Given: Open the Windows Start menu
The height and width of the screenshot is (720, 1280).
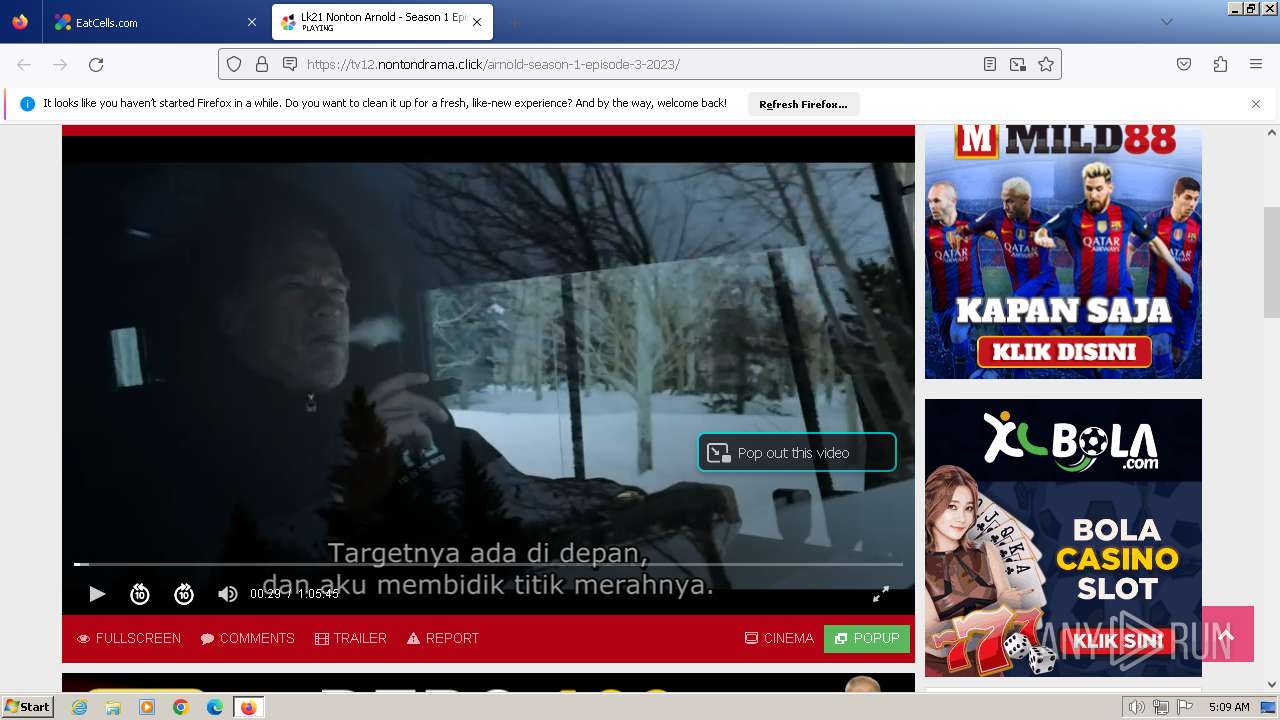Looking at the screenshot, I should tap(27, 707).
